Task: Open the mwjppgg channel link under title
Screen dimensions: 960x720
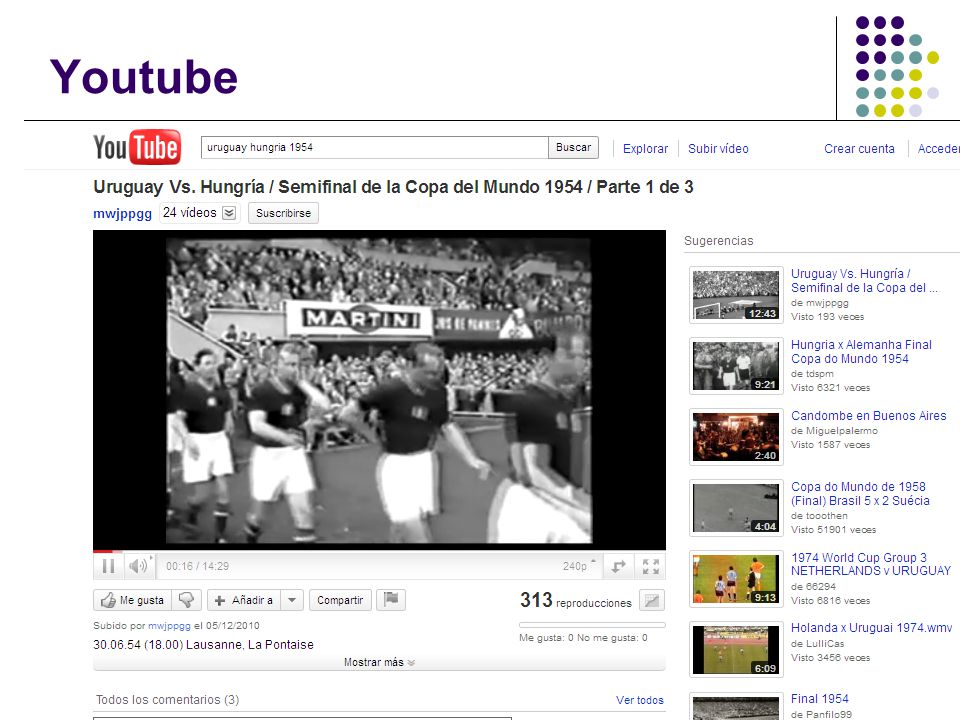Action: pyautogui.click(x=122, y=214)
